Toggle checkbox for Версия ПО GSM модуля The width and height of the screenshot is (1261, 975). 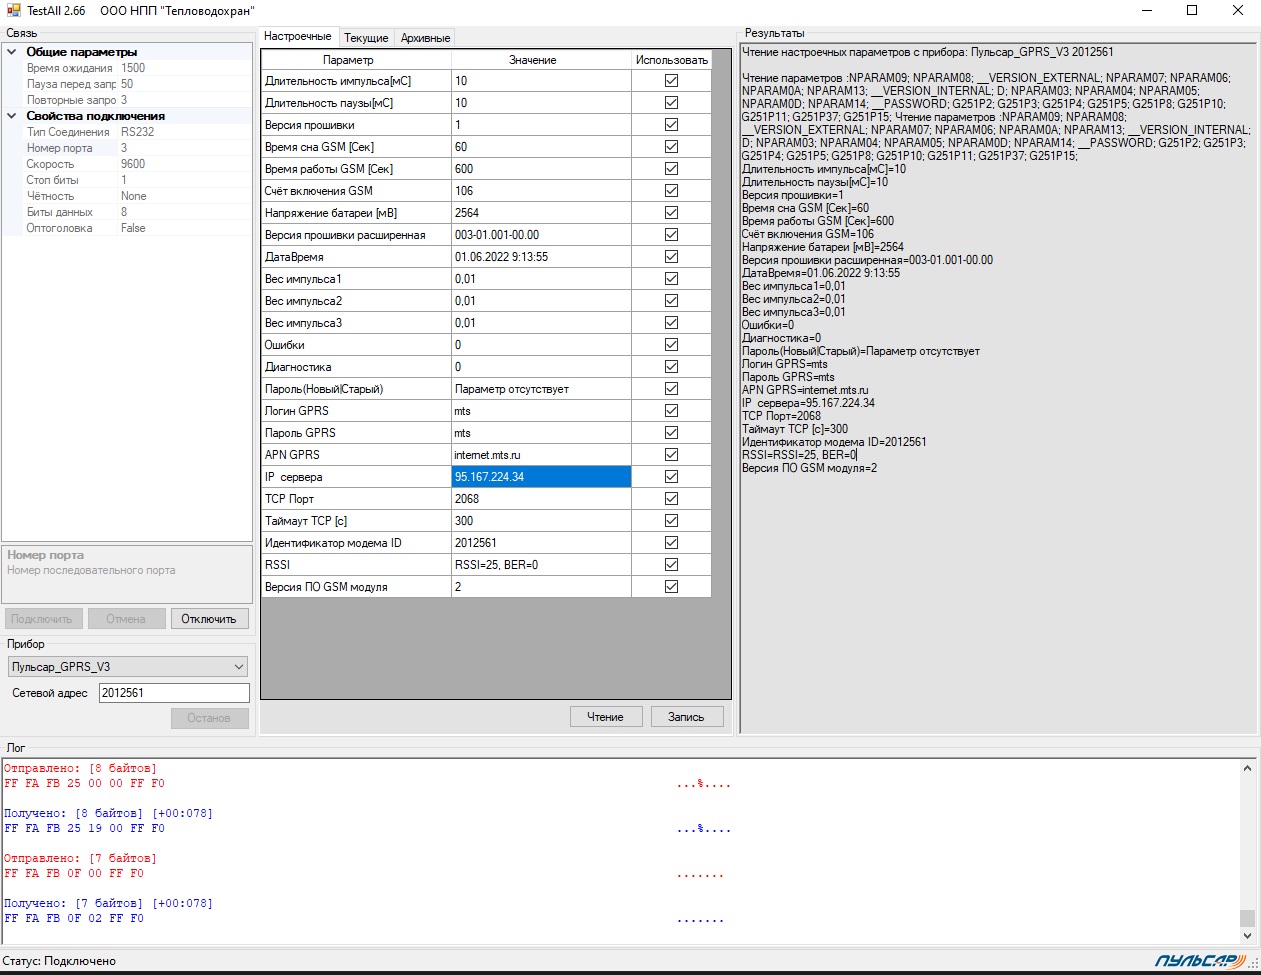click(x=671, y=587)
